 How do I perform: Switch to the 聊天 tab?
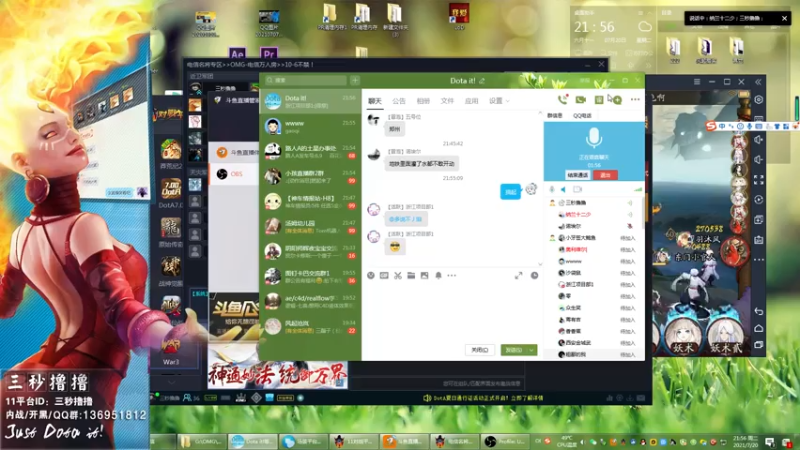[x=375, y=101]
